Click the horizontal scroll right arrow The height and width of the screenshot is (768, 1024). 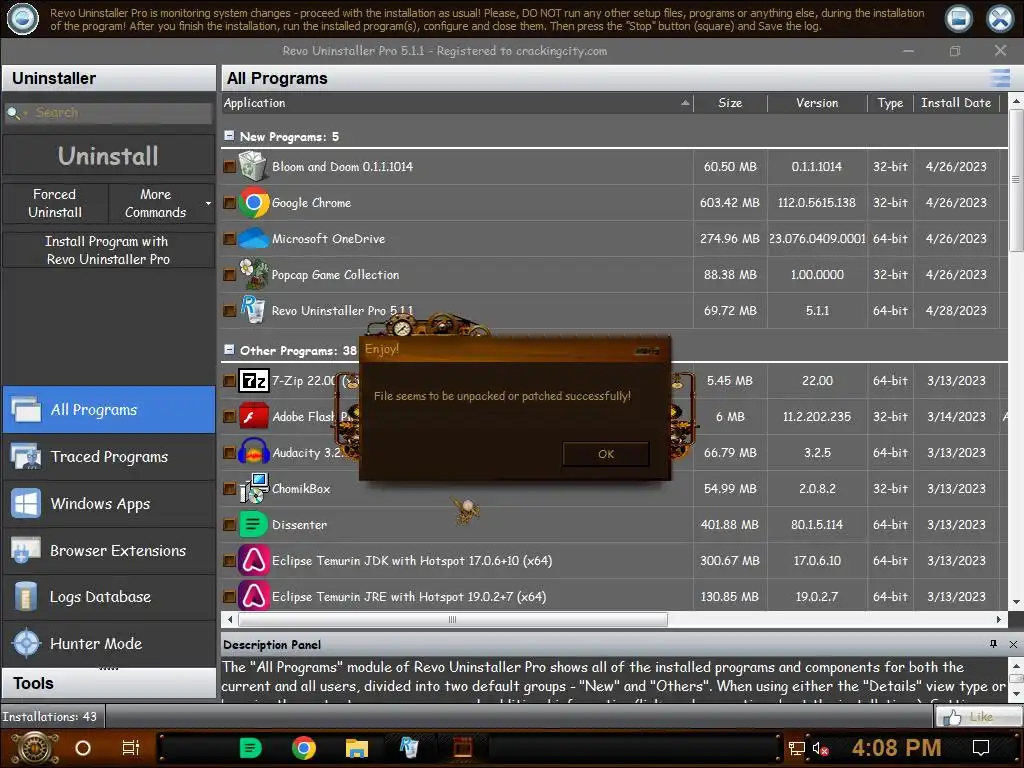[x=999, y=619]
